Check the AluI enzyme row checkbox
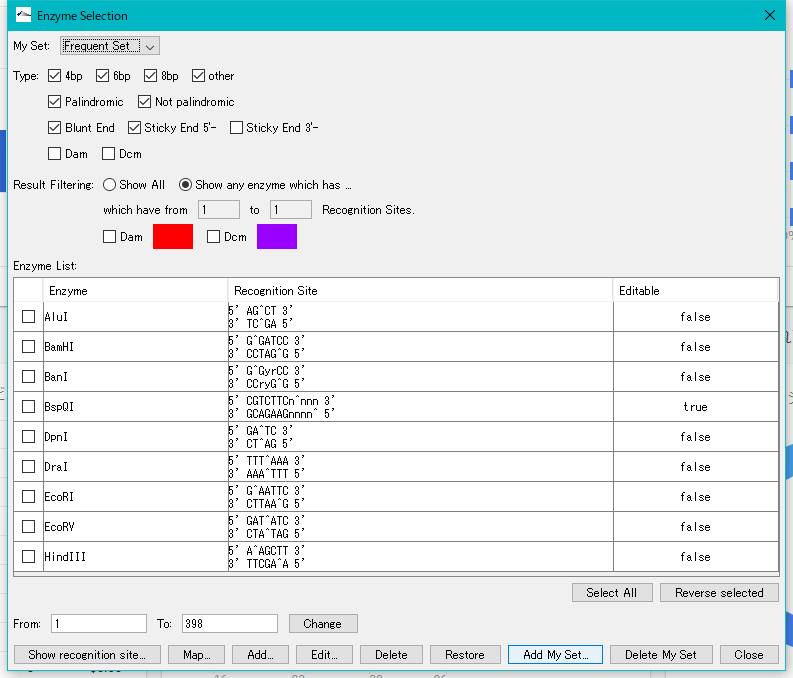This screenshot has height=678, width=793. 28,317
